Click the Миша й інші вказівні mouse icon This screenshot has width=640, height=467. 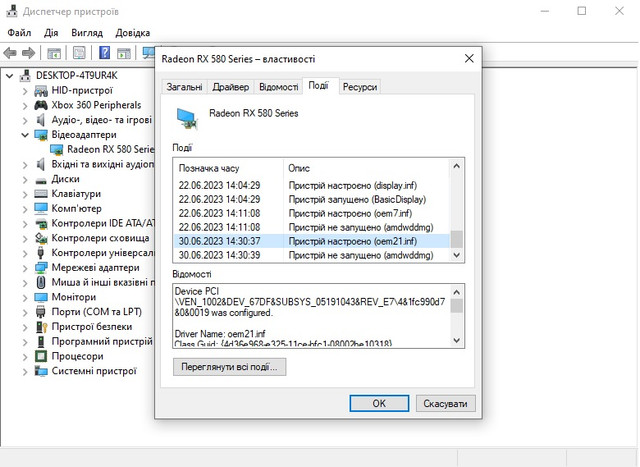pos(41,282)
